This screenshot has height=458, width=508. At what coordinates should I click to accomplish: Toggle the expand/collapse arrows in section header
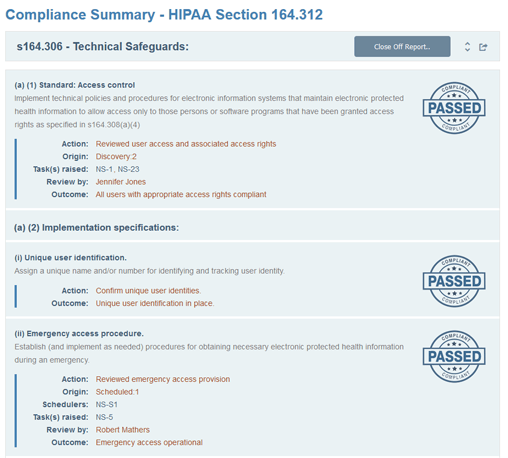(467, 47)
